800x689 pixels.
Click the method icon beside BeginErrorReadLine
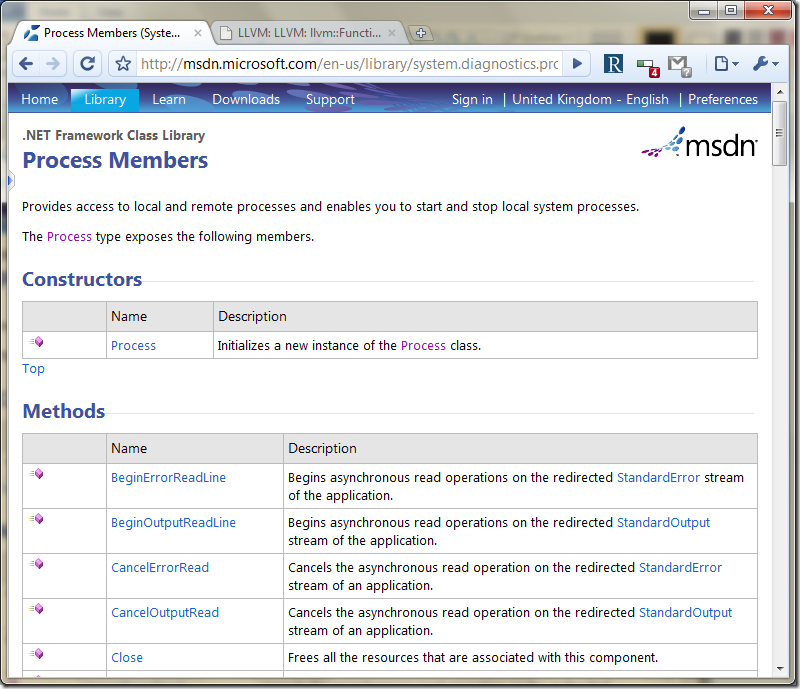pos(36,474)
